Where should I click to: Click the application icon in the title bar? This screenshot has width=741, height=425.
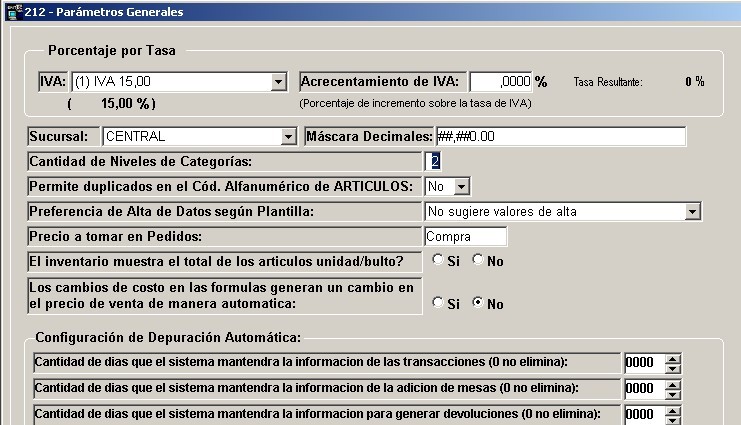13,12
